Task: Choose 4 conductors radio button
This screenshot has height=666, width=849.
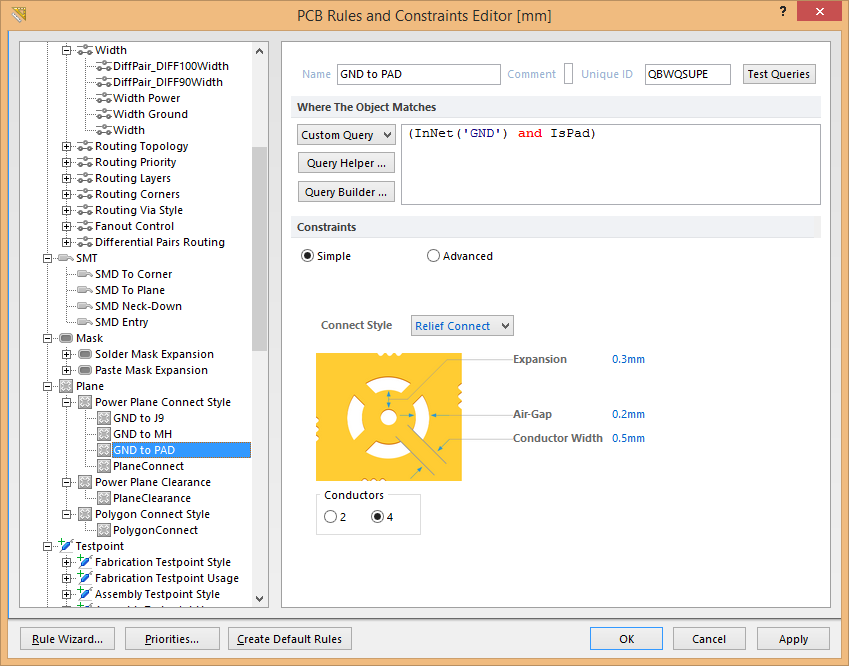Action: click(x=377, y=517)
